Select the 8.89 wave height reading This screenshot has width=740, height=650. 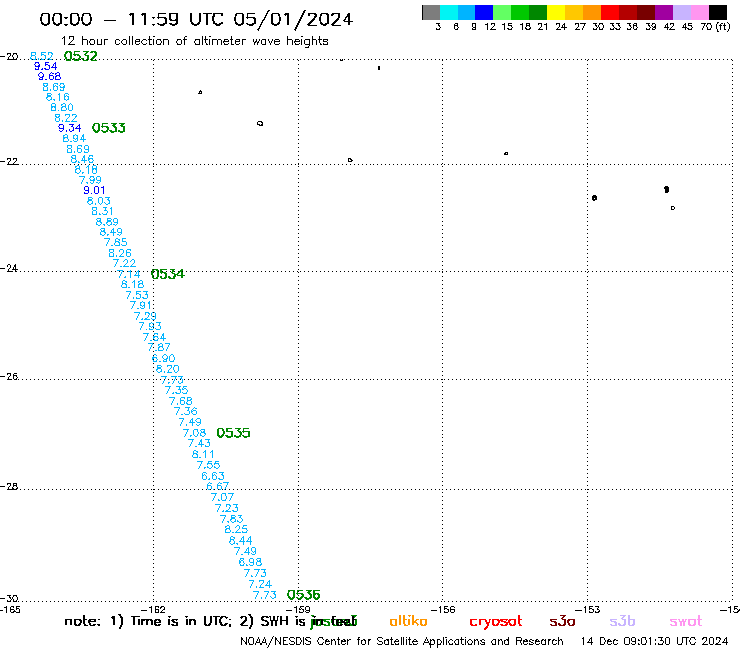107,222
